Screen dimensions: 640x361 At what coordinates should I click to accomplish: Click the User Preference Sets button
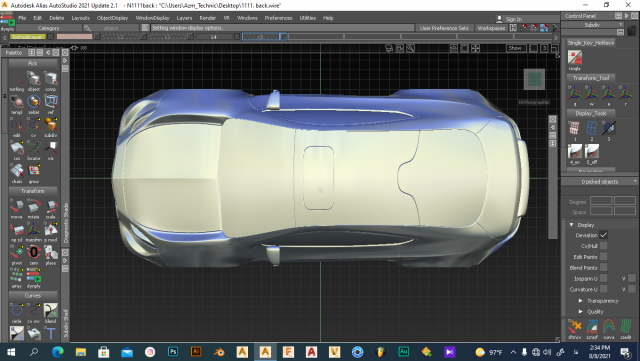(x=444, y=28)
